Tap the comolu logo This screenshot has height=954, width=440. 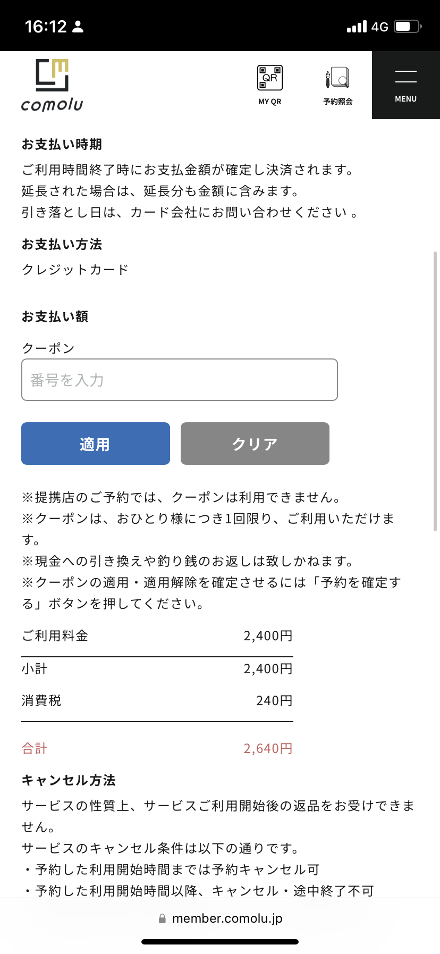[x=52, y=85]
